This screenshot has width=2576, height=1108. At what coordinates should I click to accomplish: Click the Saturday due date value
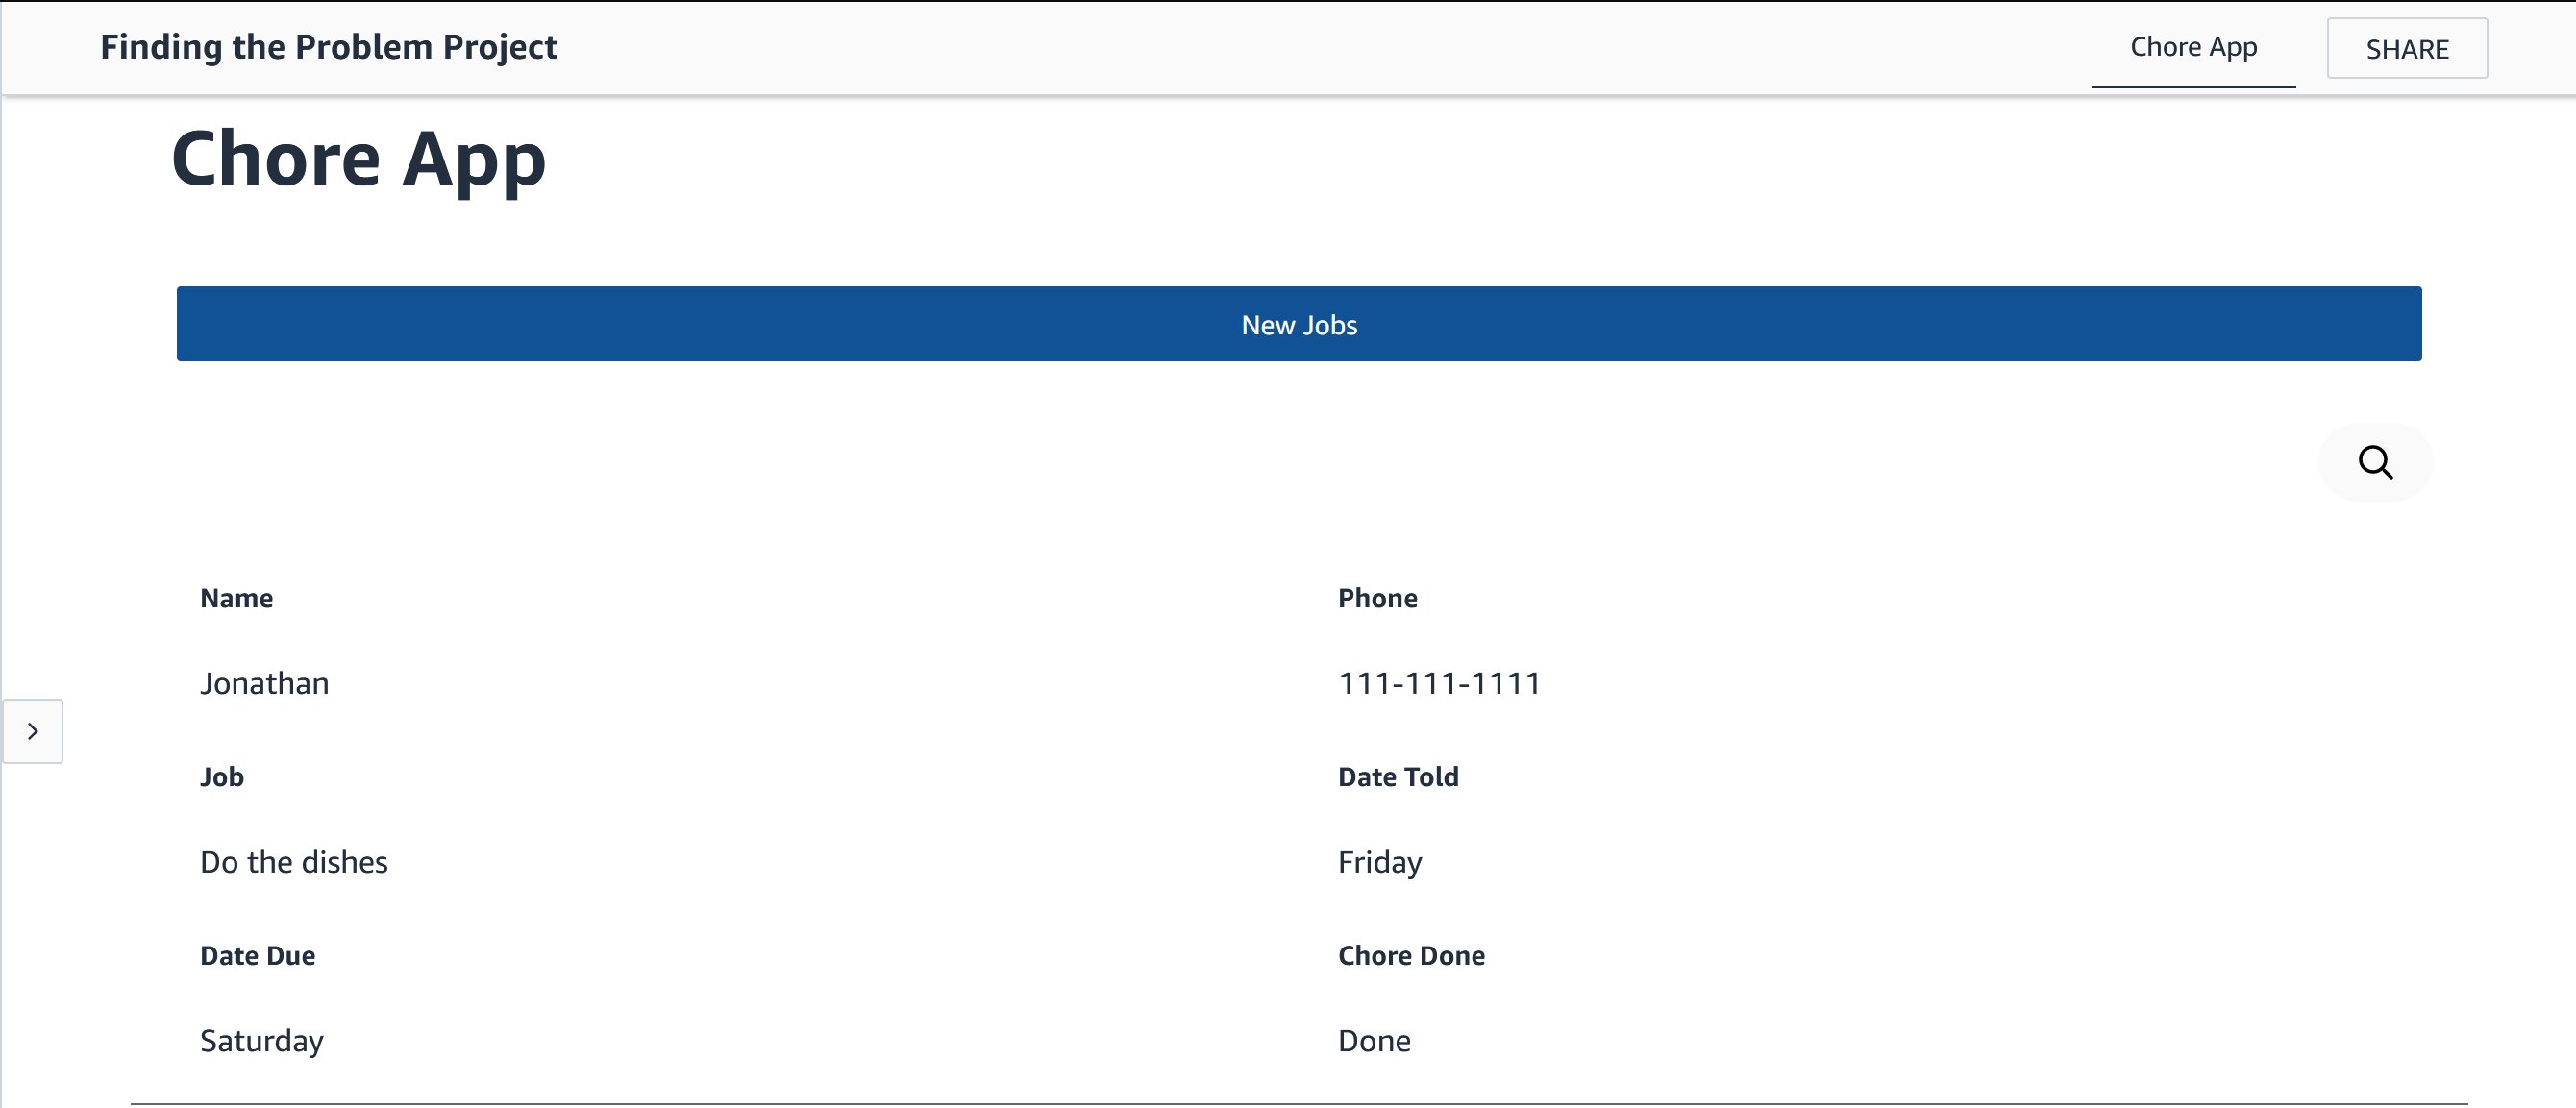pyautogui.click(x=261, y=1041)
